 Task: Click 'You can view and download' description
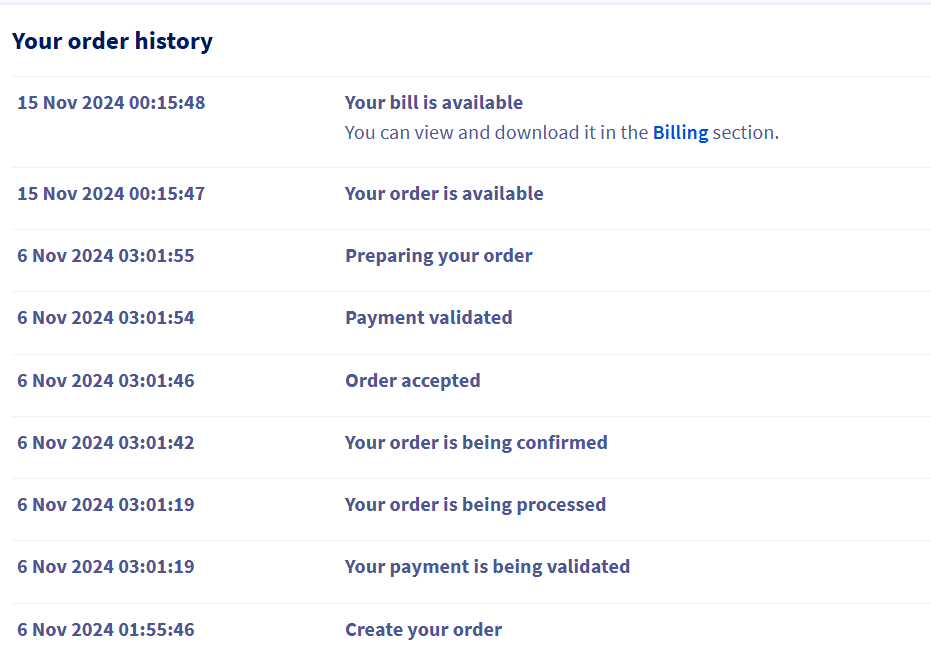pyautogui.click(x=562, y=132)
